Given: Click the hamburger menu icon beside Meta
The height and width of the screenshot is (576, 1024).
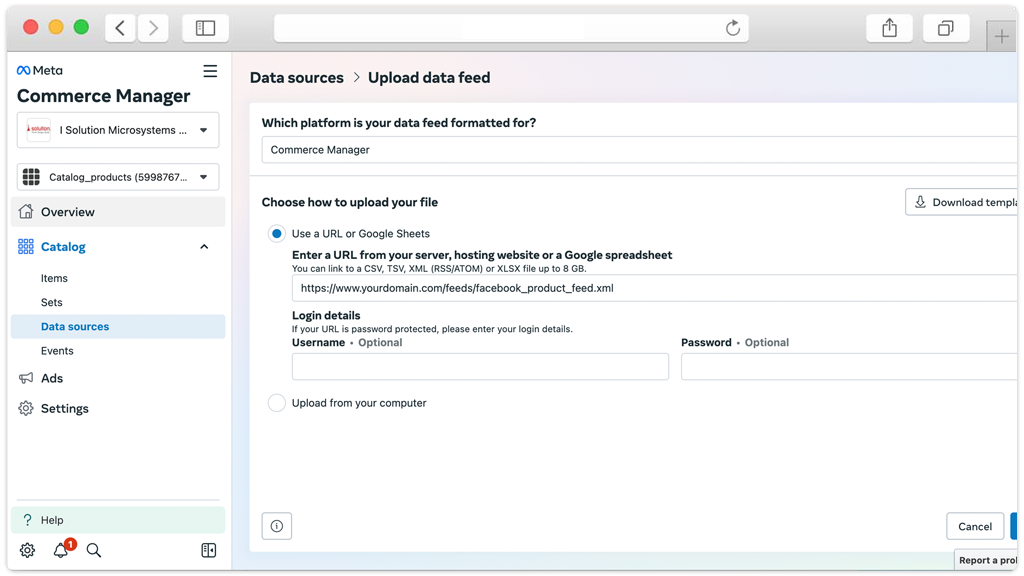Looking at the screenshot, I should tap(210, 71).
